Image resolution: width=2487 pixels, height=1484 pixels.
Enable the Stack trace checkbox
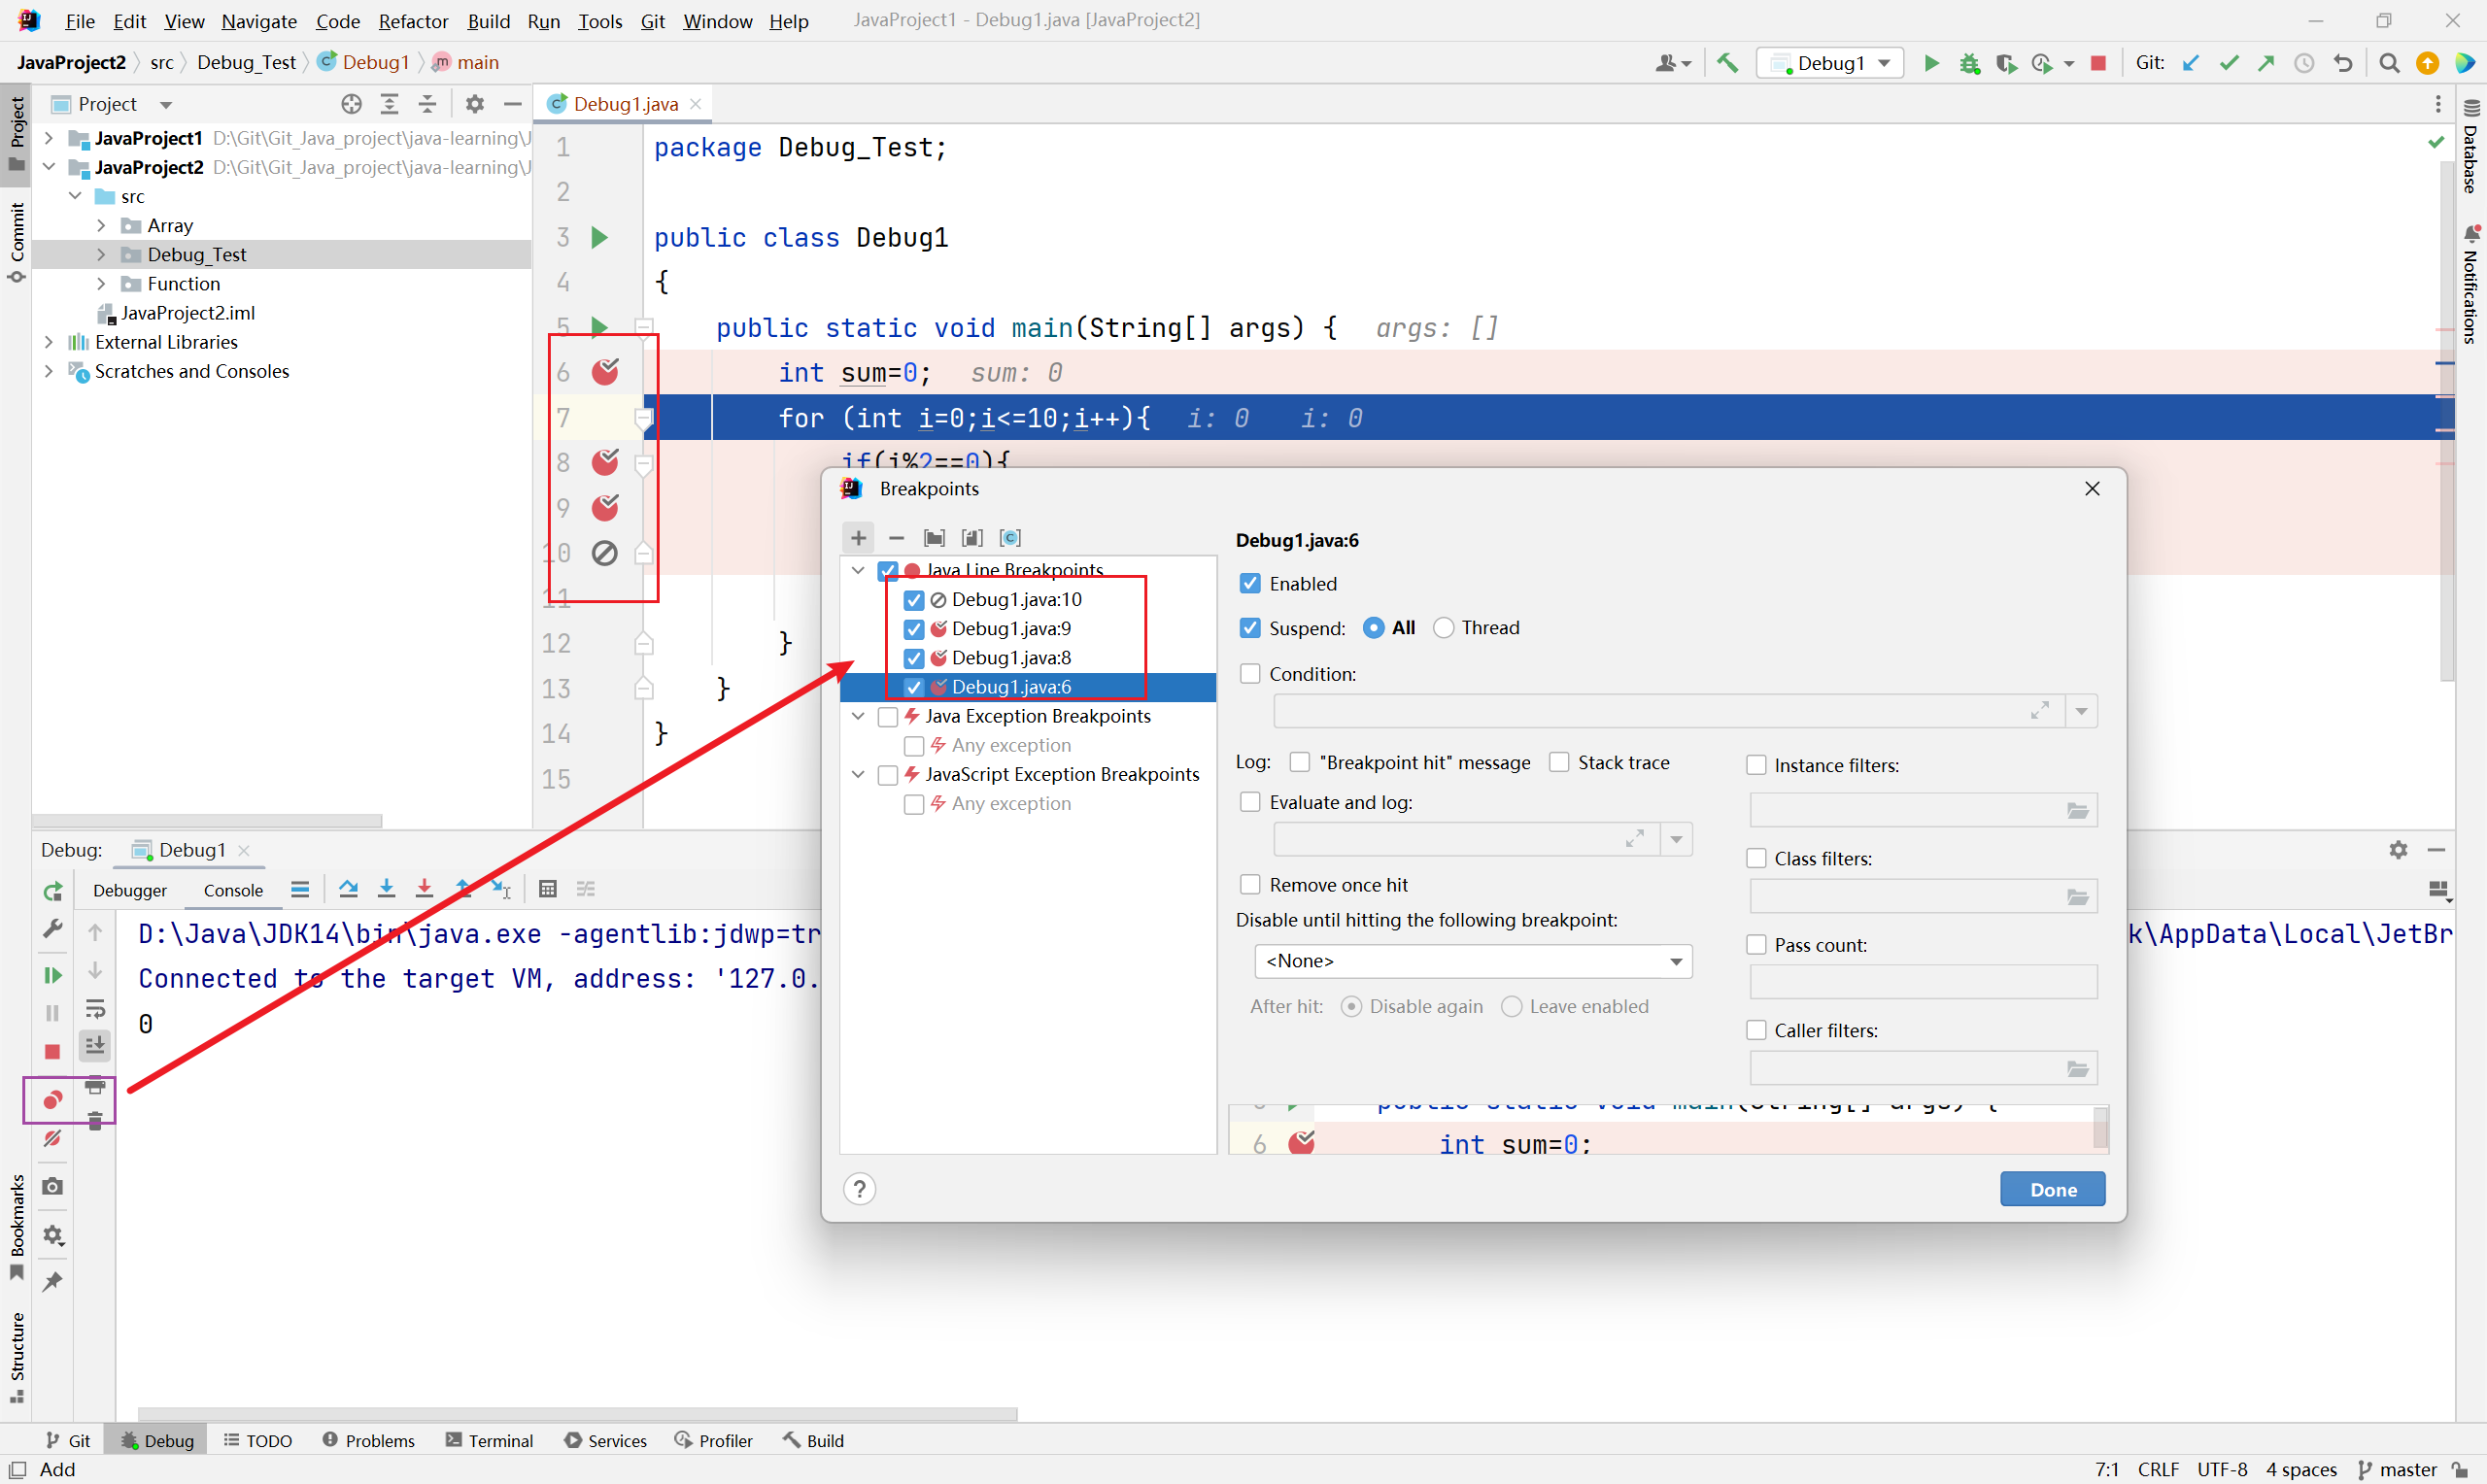1559,762
